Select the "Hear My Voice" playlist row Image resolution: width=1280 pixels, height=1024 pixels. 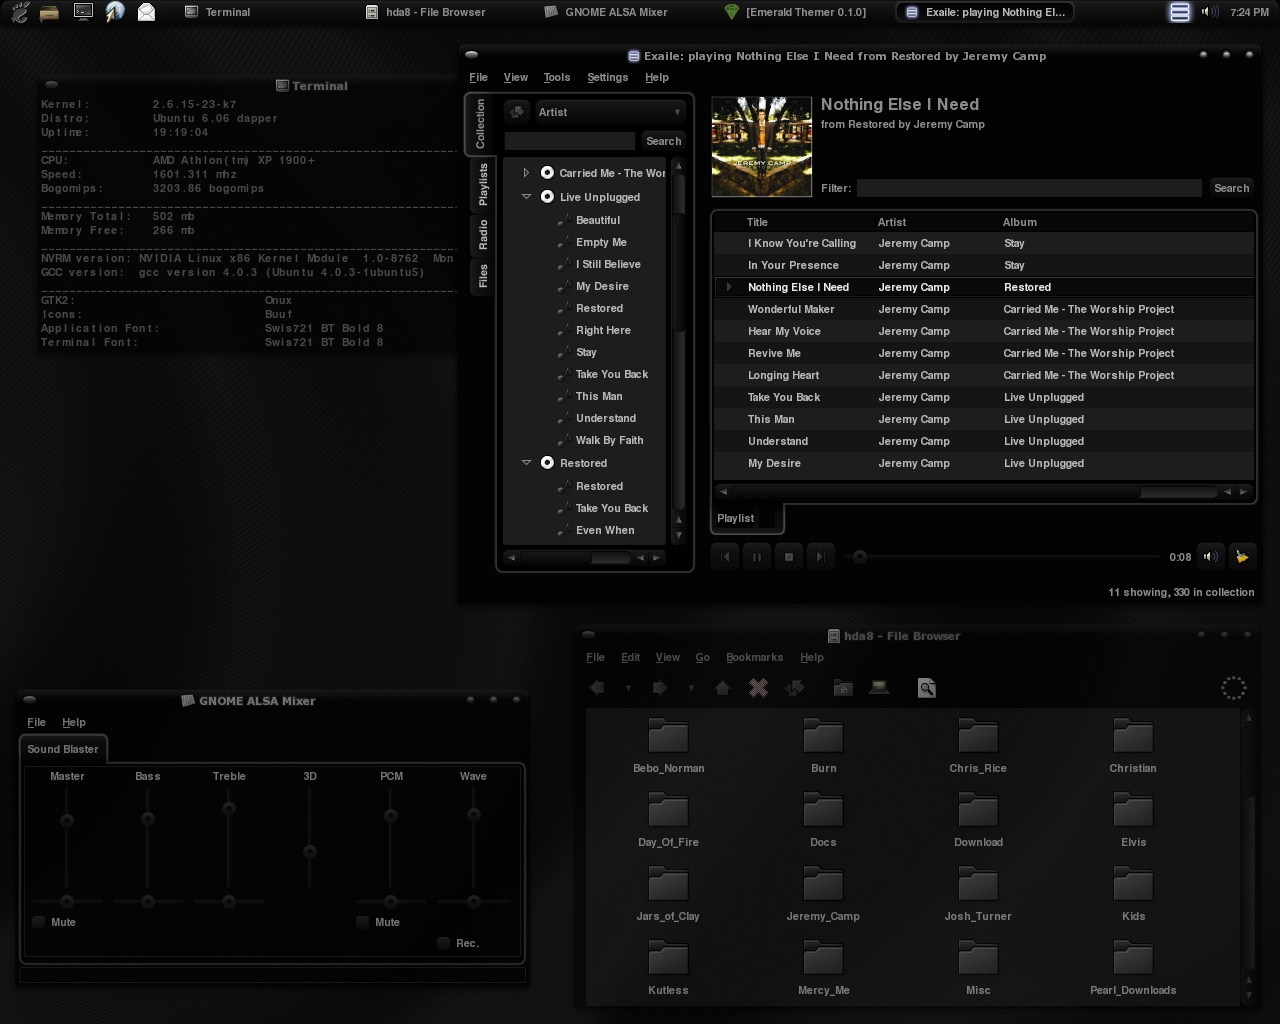(983, 331)
